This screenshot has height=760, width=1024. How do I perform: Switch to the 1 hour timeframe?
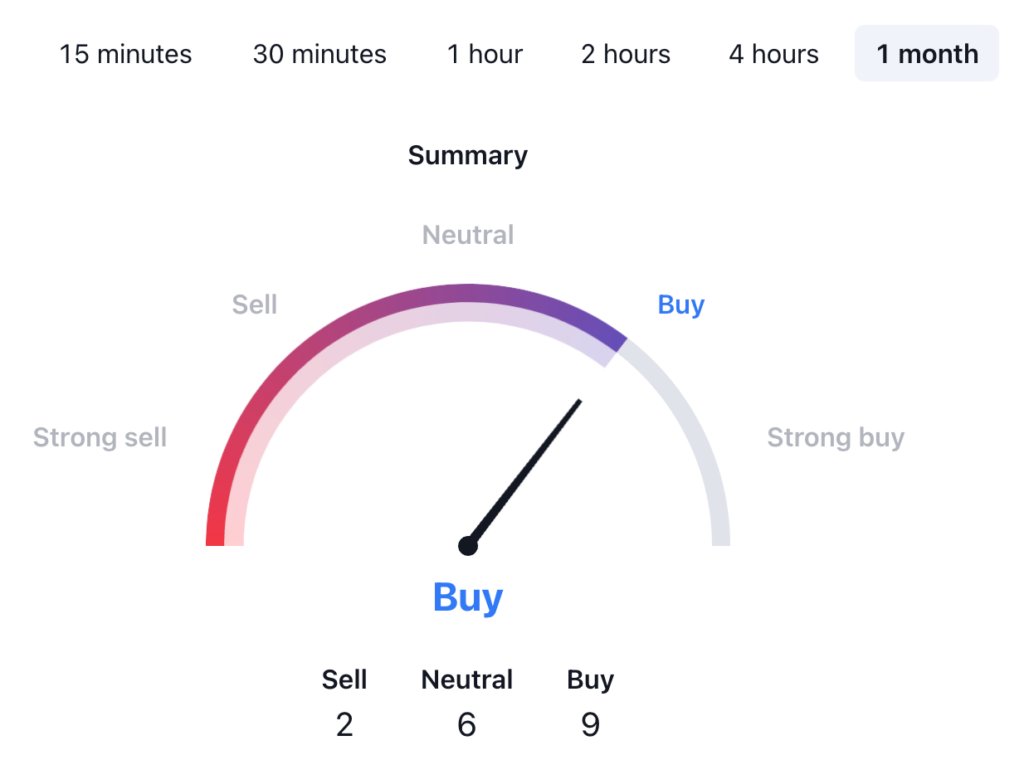(x=484, y=54)
